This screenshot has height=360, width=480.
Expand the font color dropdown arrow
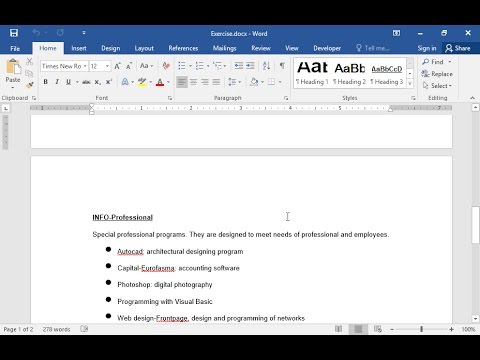tap(168, 82)
